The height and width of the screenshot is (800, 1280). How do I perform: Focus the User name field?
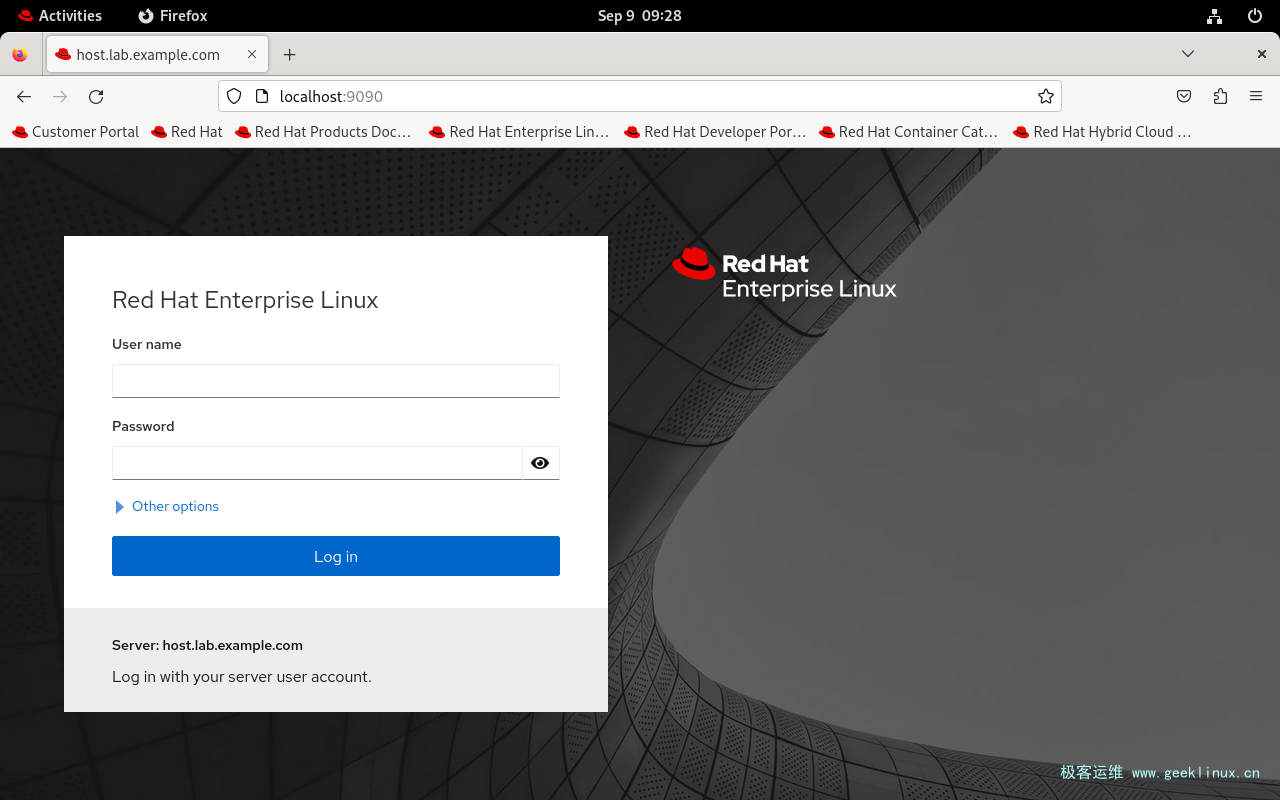pos(336,381)
